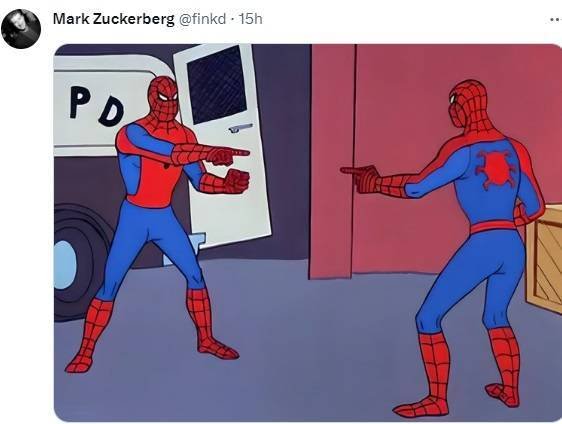The height and width of the screenshot is (424, 562).
Task: Click the dark window on van door
Action: click(217, 84)
